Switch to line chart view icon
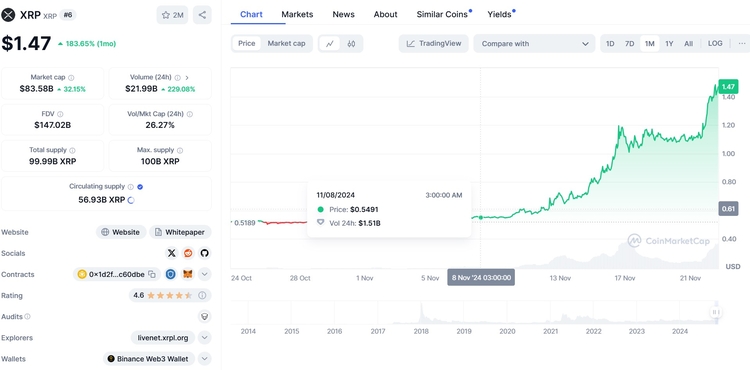 click(x=330, y=44)
